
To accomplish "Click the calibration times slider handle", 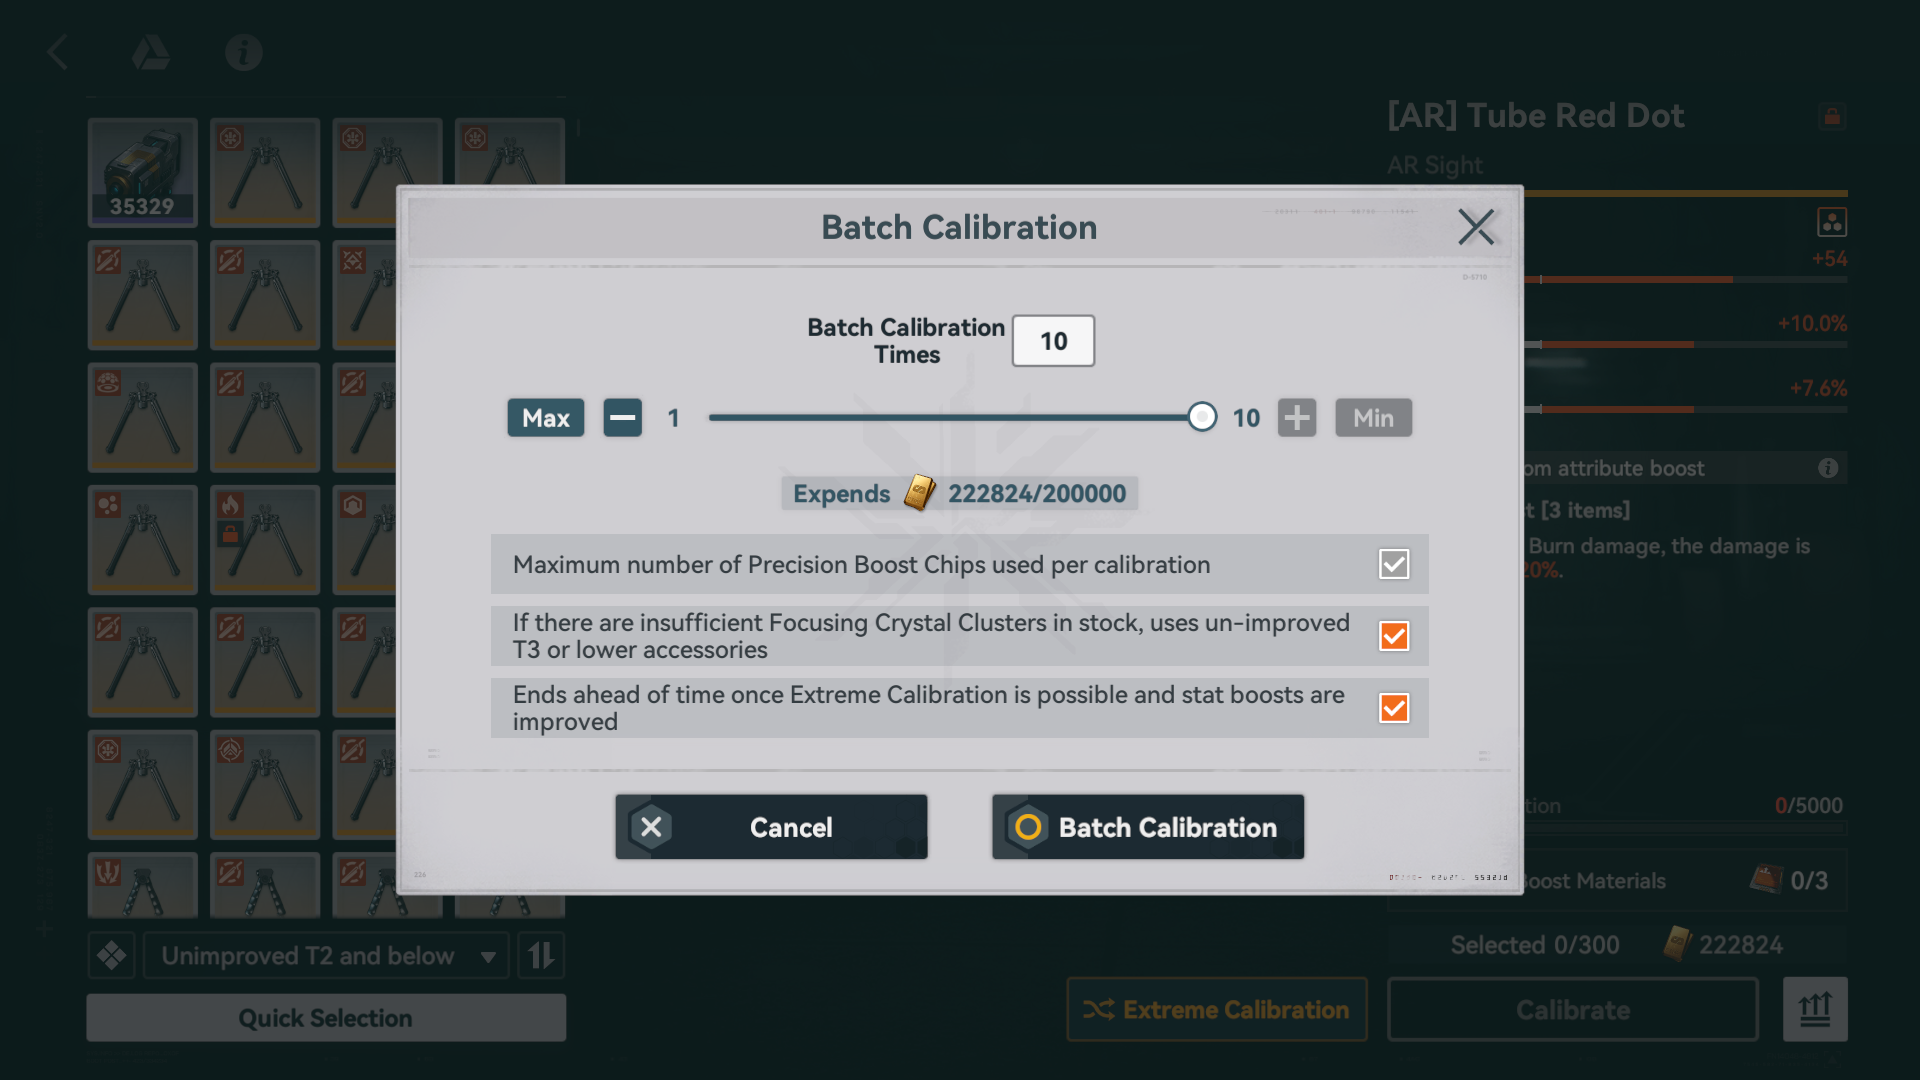I will pyautogui.click(x=1202, y=417).
